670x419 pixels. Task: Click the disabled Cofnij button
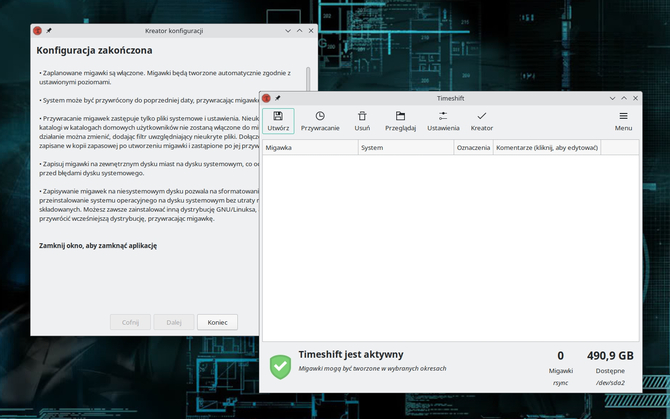pyautogui.click(x=130, y=322)
